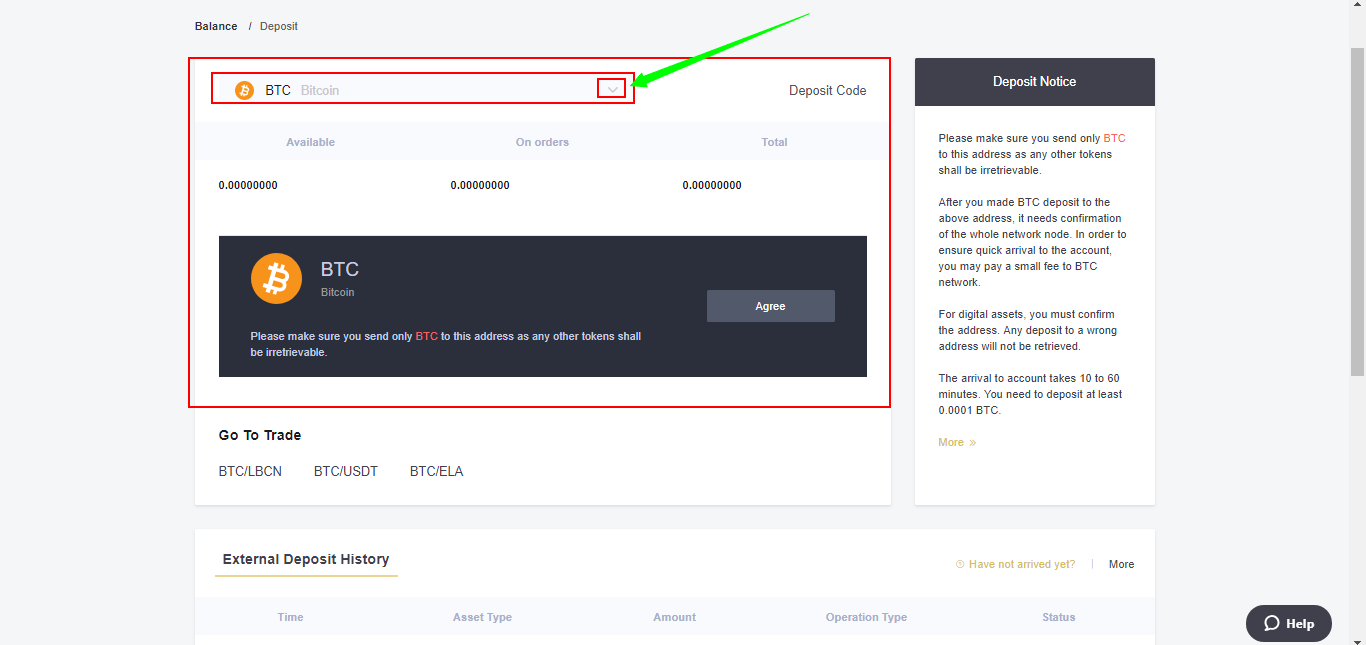Click the chat bubble icon in Help

point(1272,623)
